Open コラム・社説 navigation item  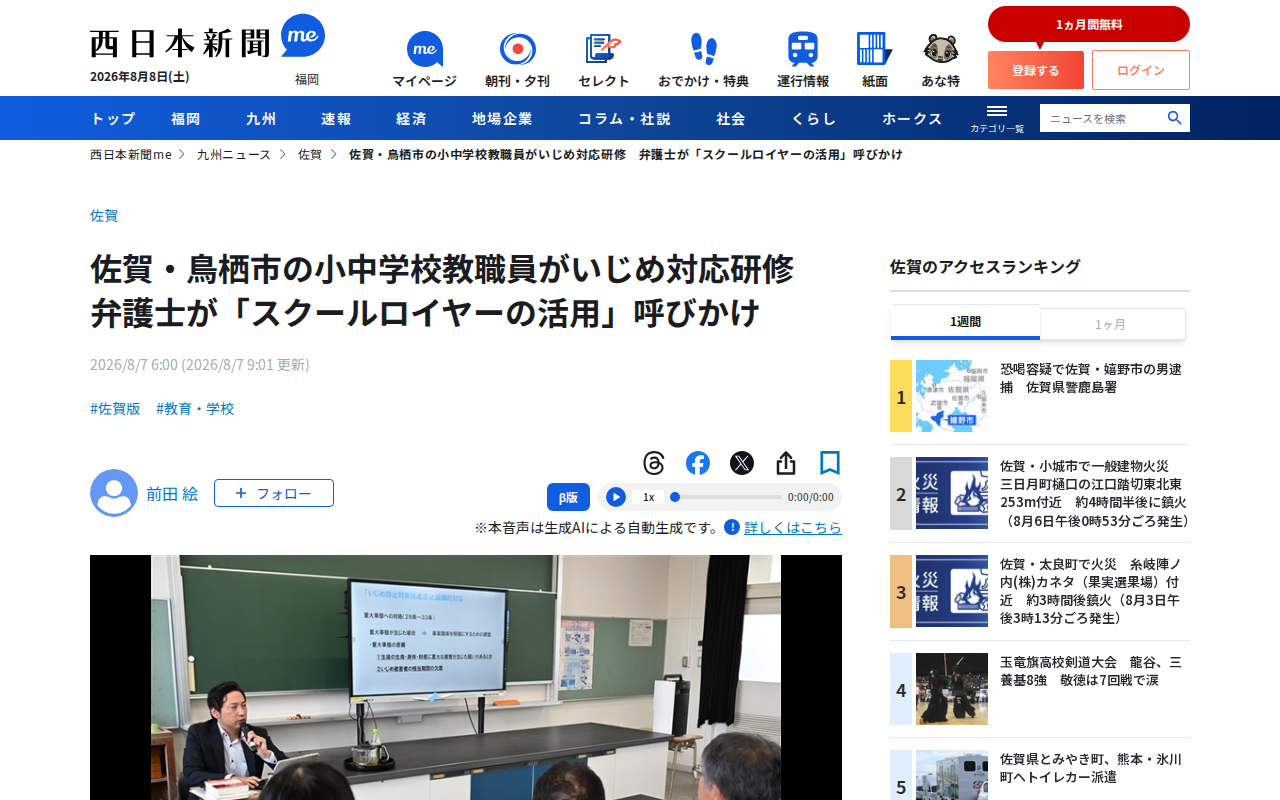(624, 118)
